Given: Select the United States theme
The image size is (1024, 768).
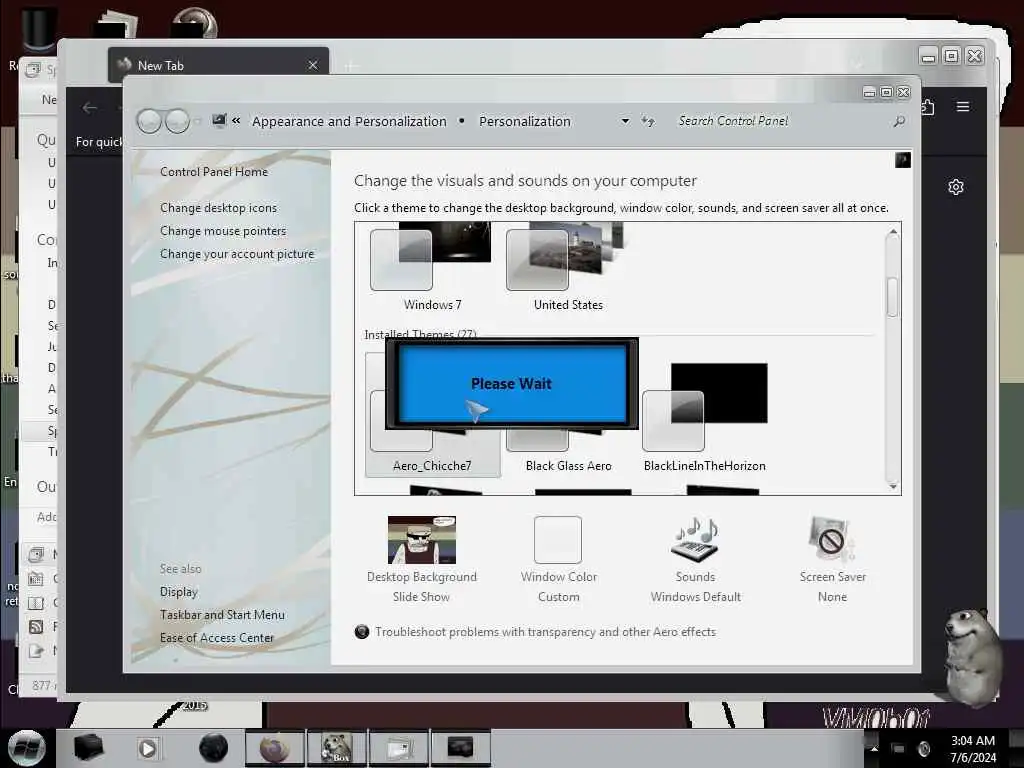Looking at the screenshot, I should [x=568, y=268].
